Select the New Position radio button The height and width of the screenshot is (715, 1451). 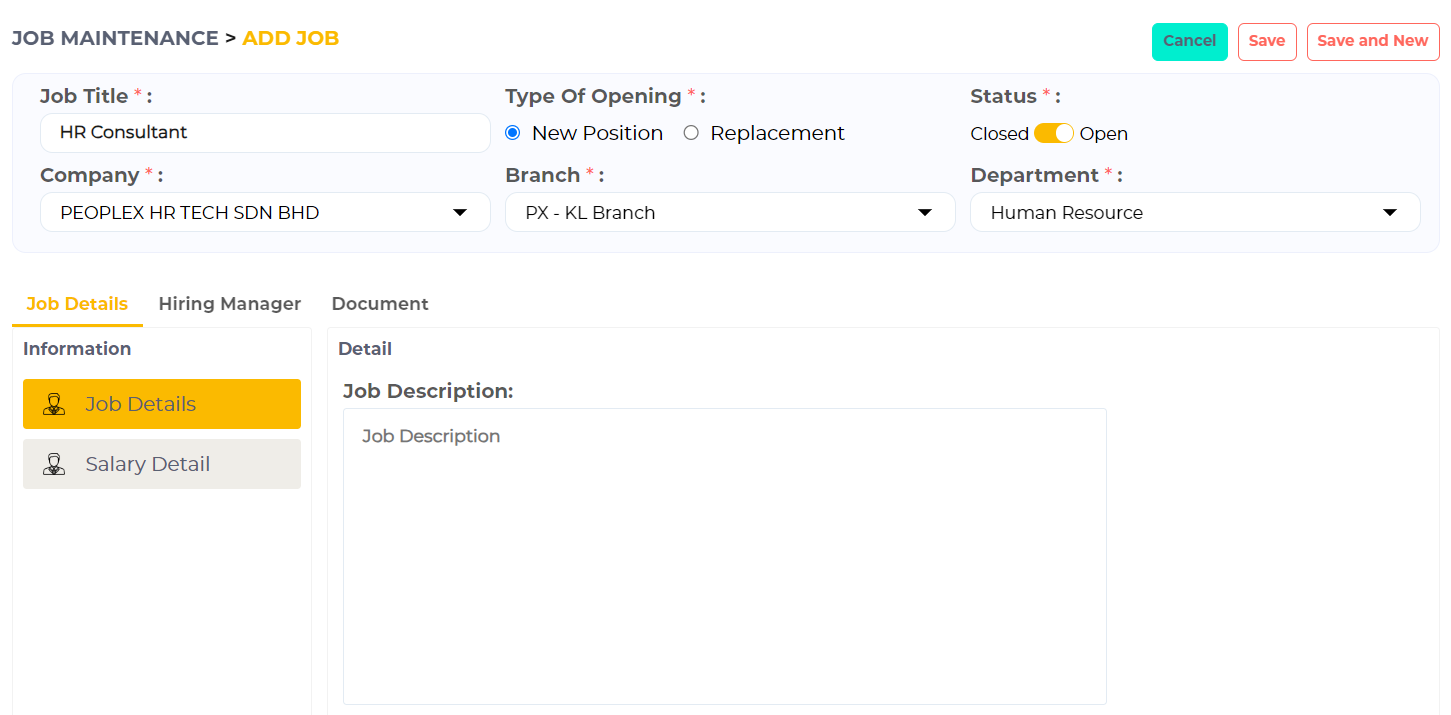513,133
